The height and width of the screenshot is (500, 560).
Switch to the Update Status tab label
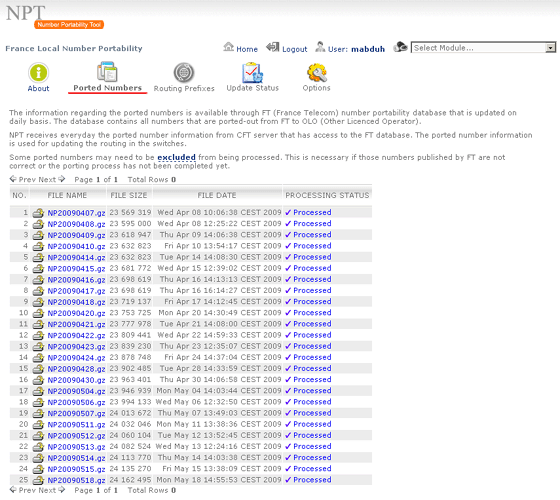[x=252, y=88]
